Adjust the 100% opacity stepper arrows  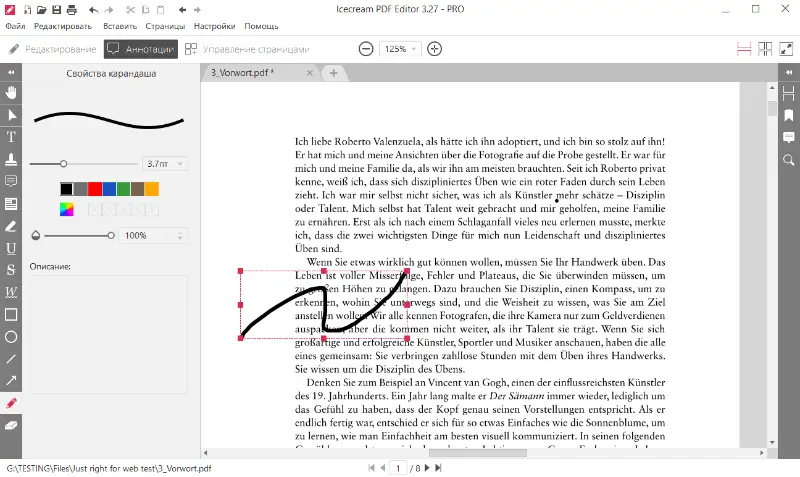[180, 236]
